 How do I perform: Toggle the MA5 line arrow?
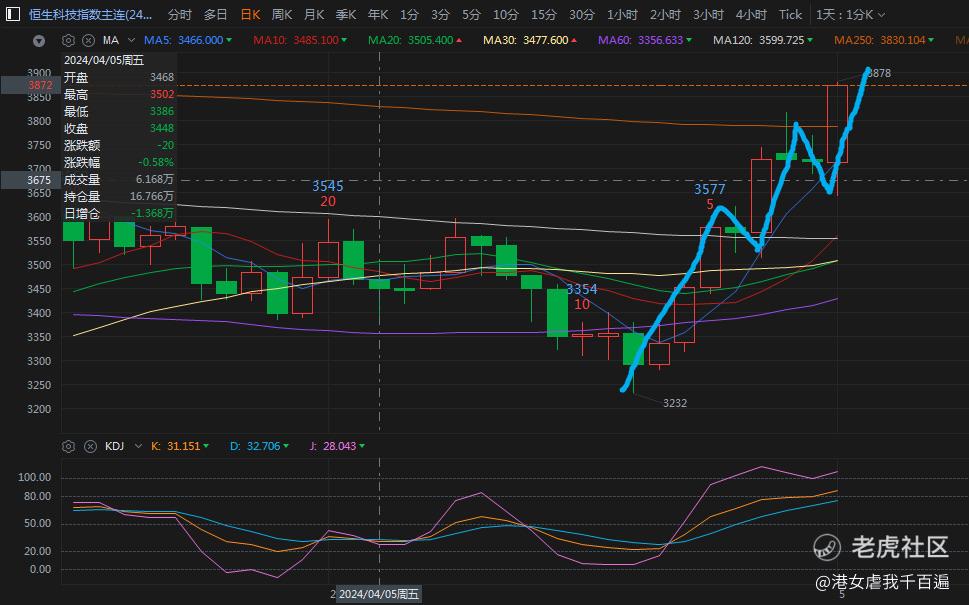click(229, 40)
